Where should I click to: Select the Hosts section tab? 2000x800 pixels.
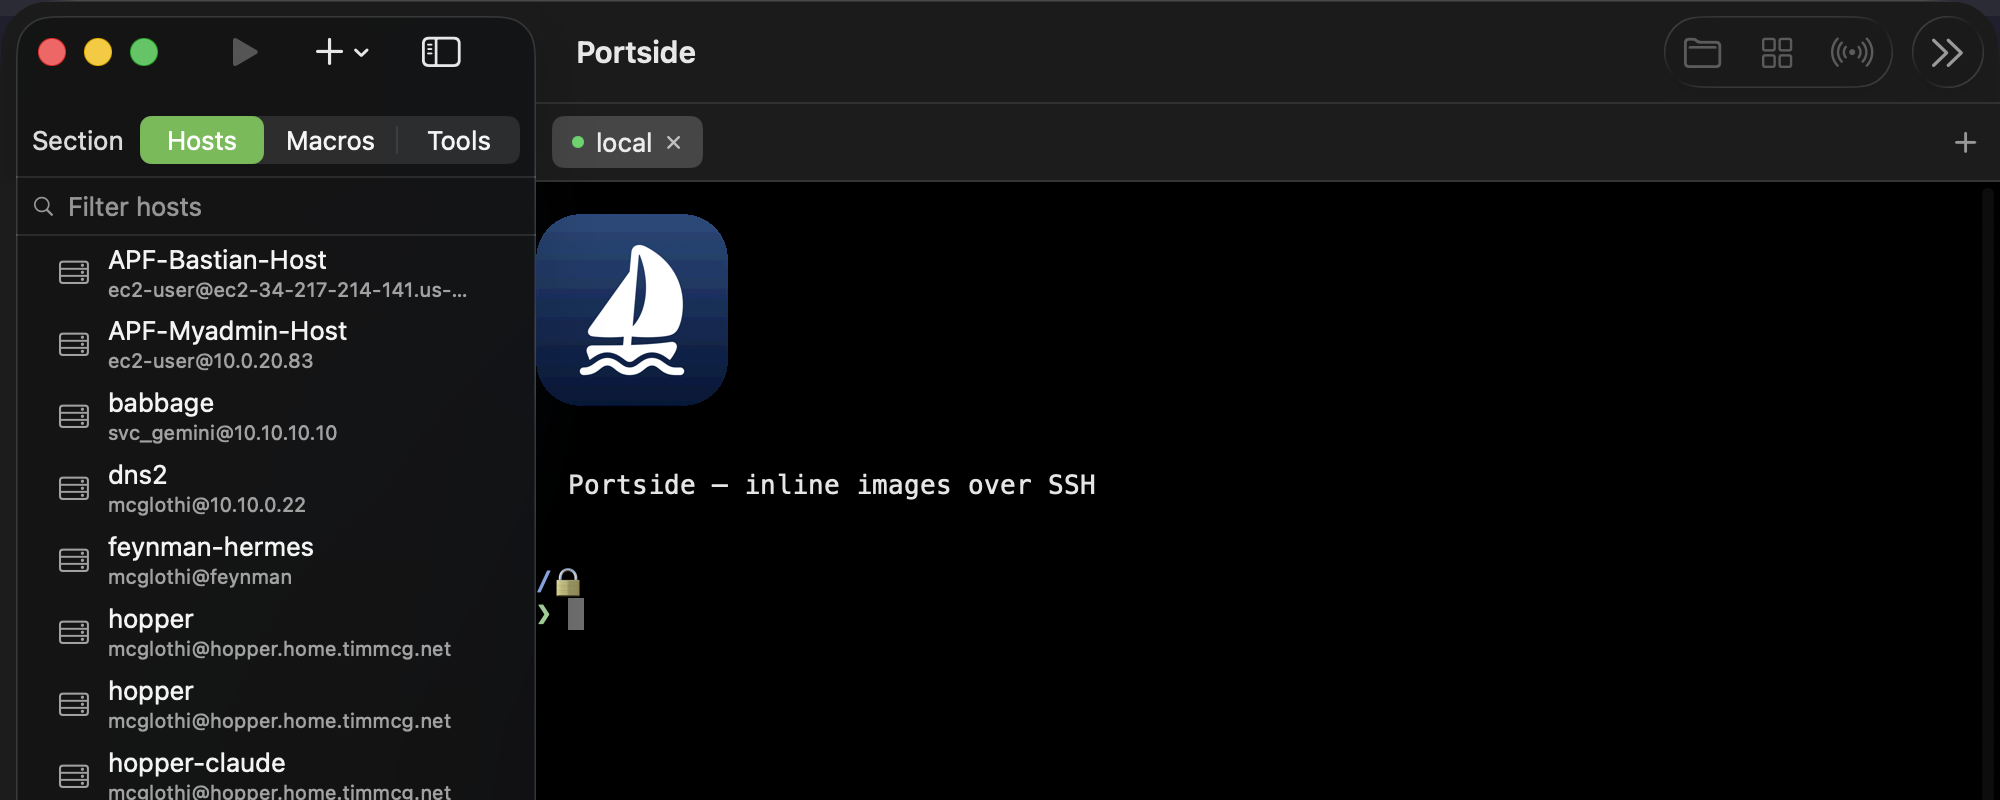point(202,140)
